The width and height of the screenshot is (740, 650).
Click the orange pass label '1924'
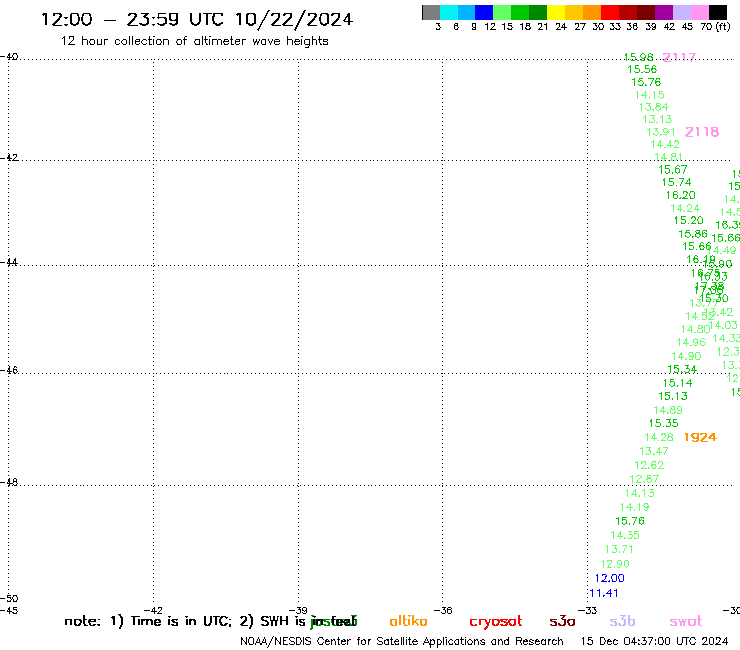click(x=700, y=437)
